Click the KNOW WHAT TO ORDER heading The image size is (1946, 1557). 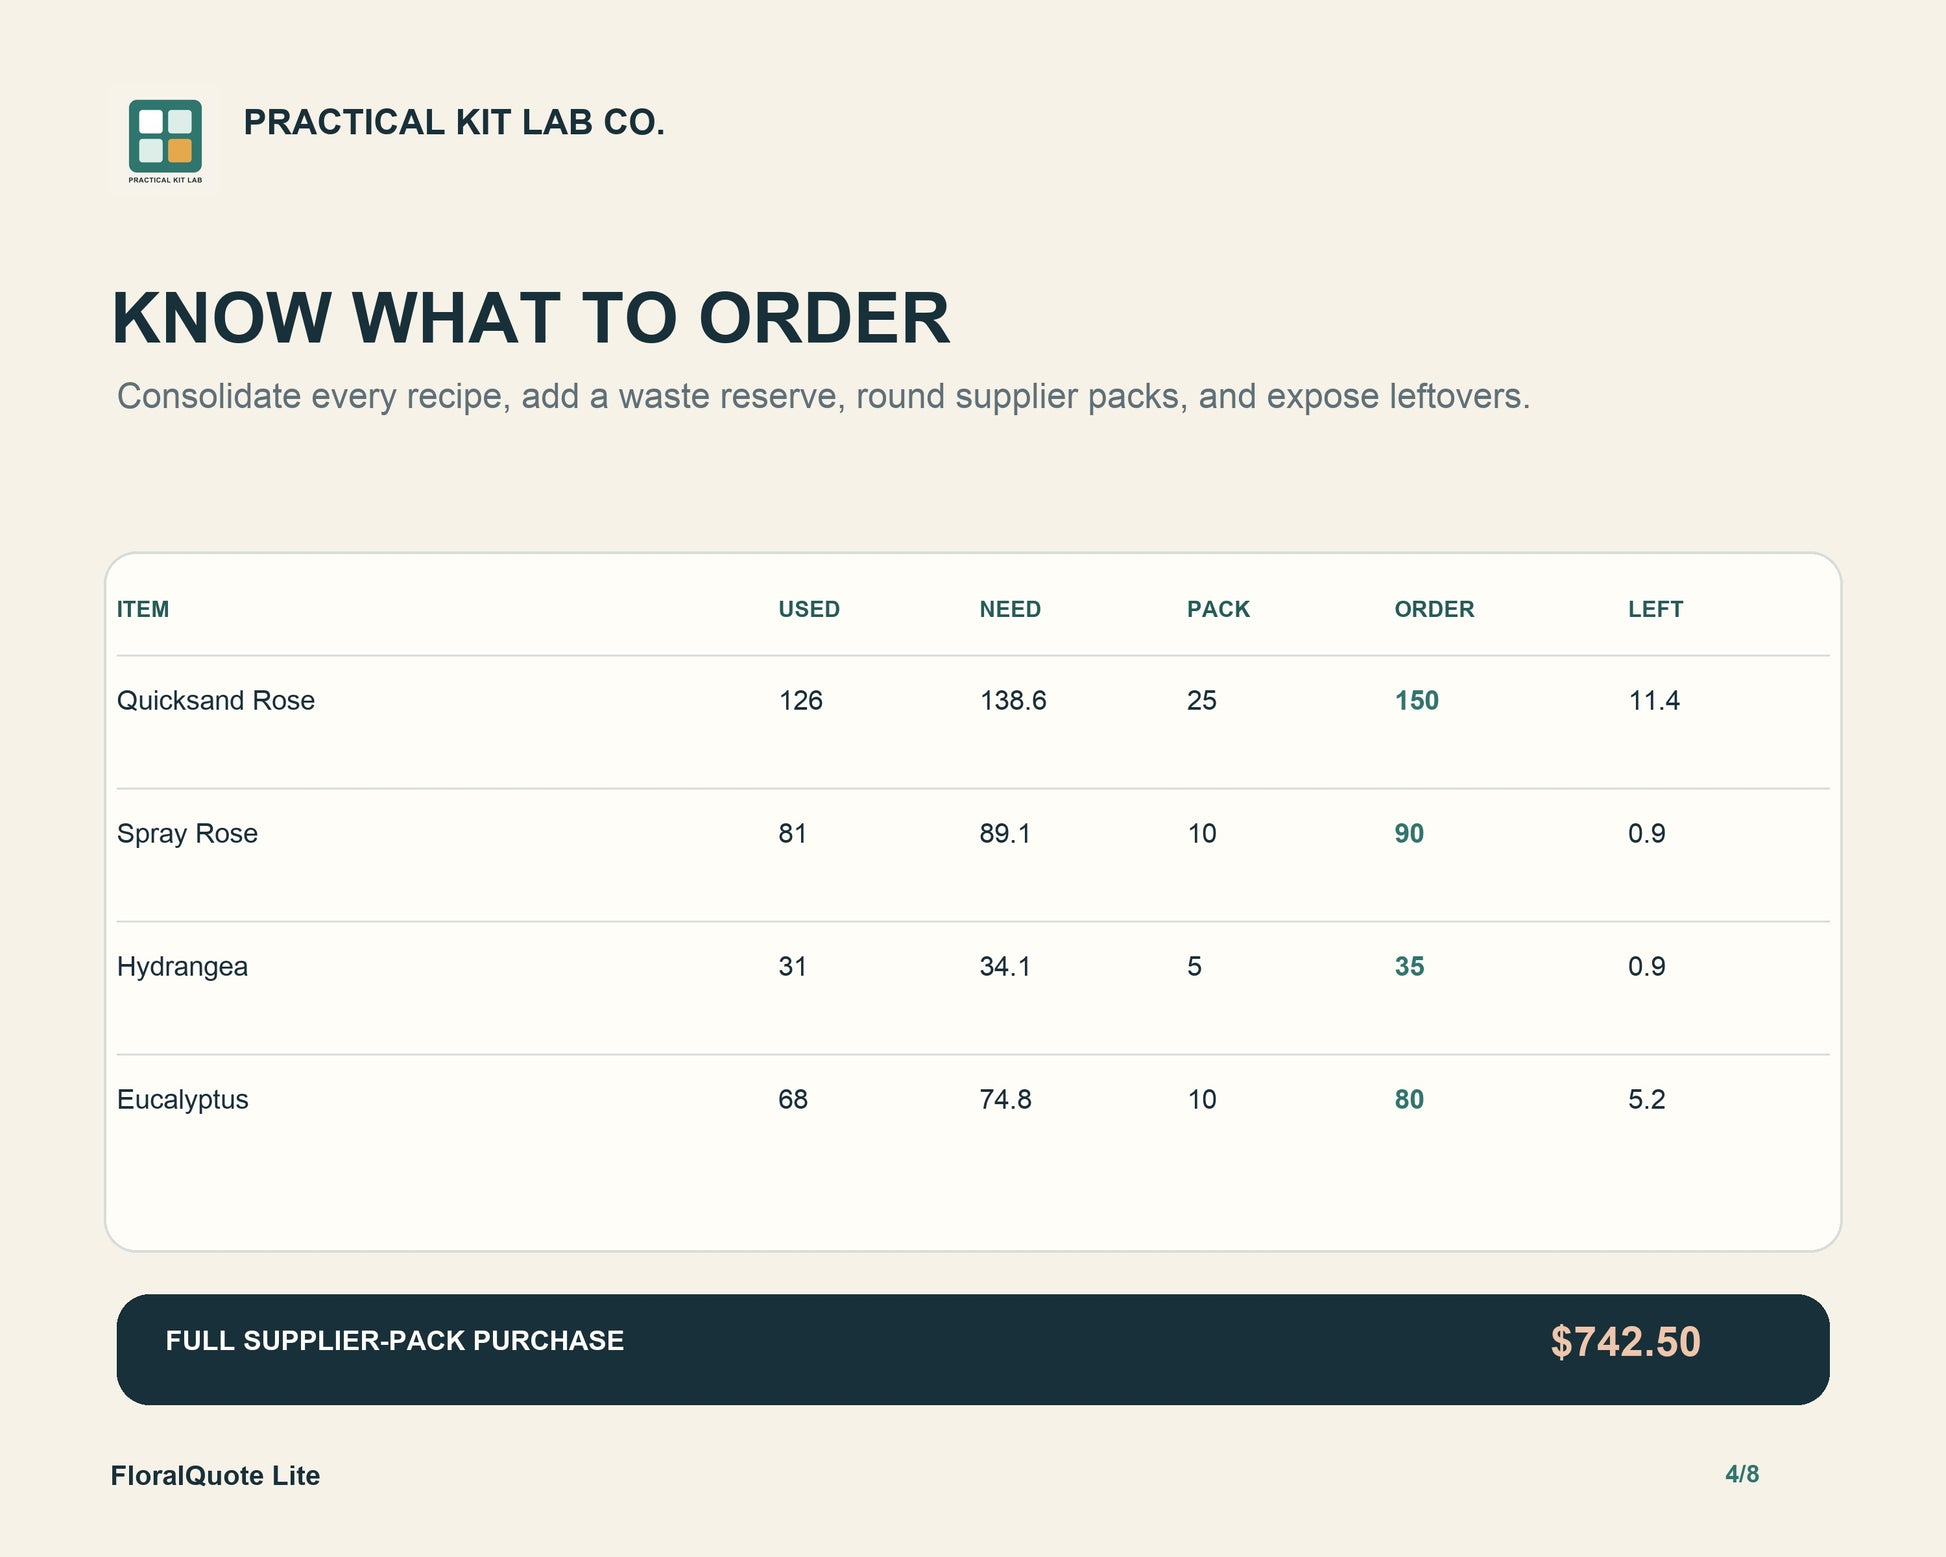click(531, 318)
